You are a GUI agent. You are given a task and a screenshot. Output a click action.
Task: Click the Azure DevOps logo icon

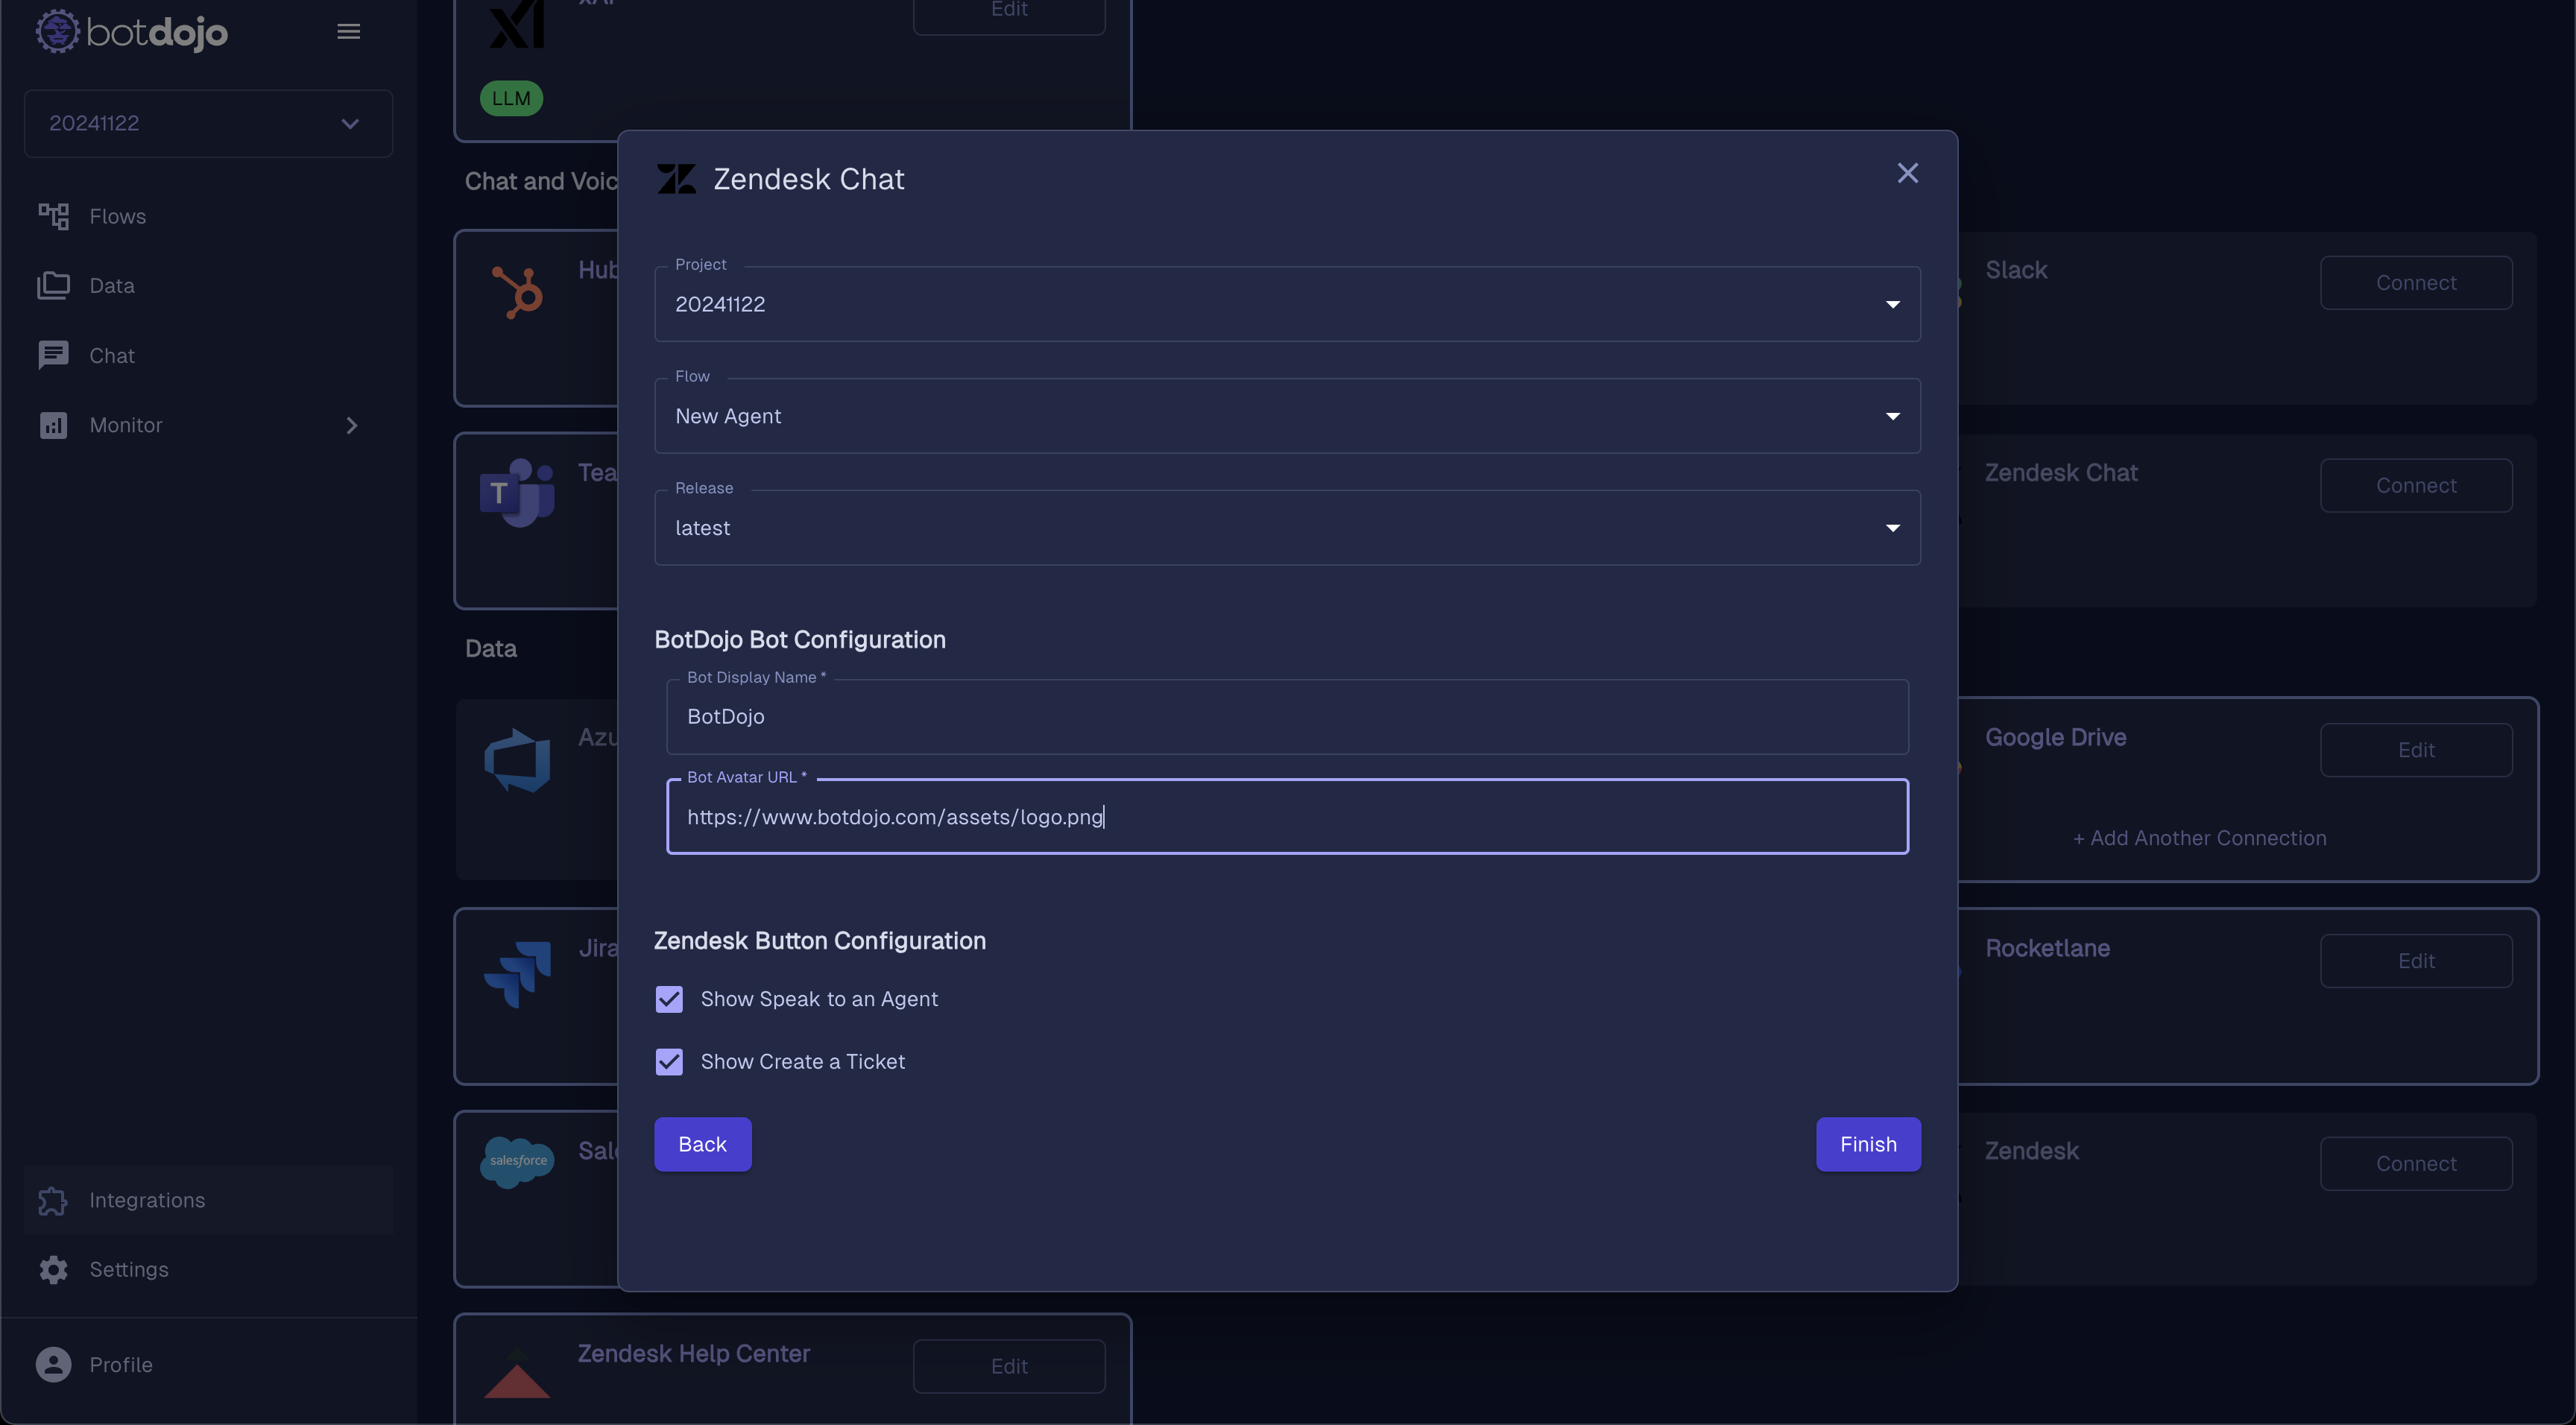(x=517, y=760)
